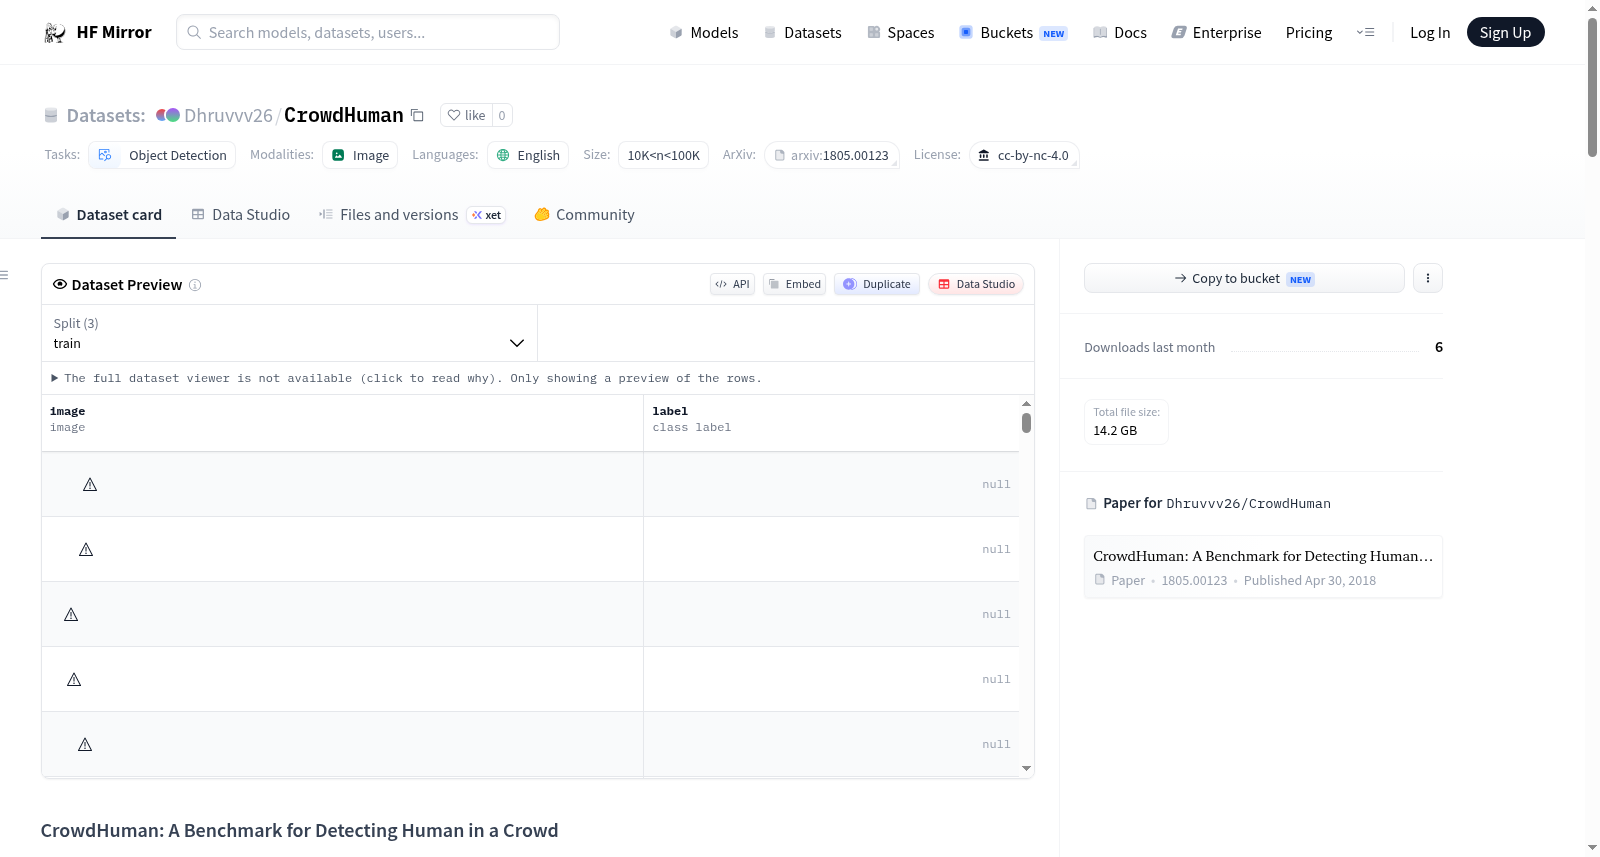Open the Split train dropdown
This screenshot has height=857, width=1600.
[289, 333]
